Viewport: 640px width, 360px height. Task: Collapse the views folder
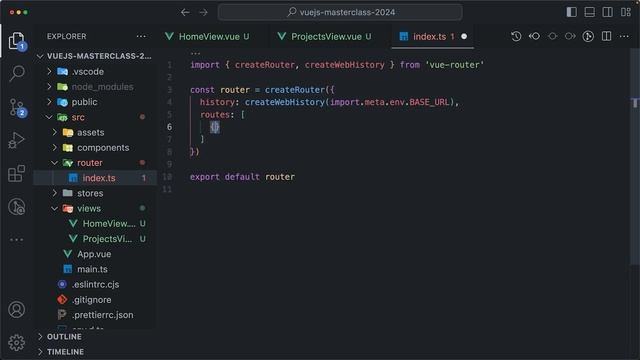[95, 209]
